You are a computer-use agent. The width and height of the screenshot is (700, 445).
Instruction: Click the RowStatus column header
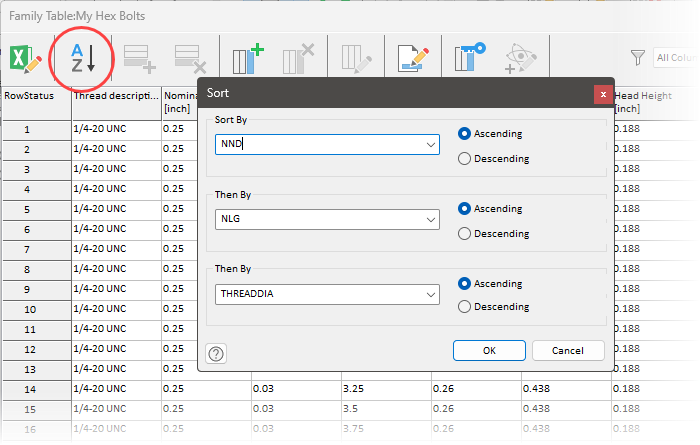pyautogui.click(x=37, y=104)
